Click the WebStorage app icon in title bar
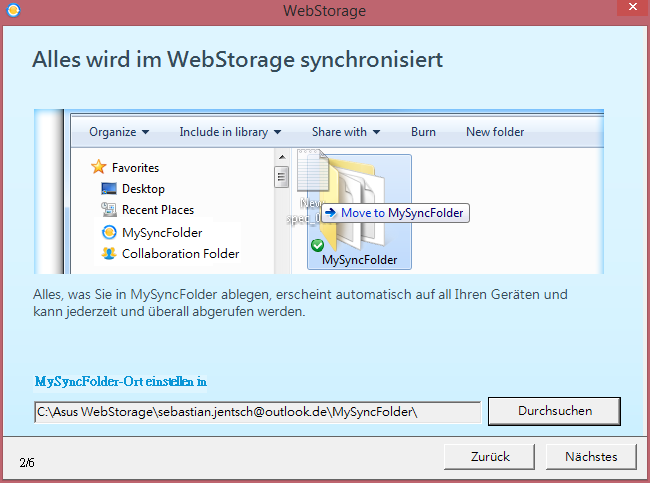650x483 pixels. (12, 10)
